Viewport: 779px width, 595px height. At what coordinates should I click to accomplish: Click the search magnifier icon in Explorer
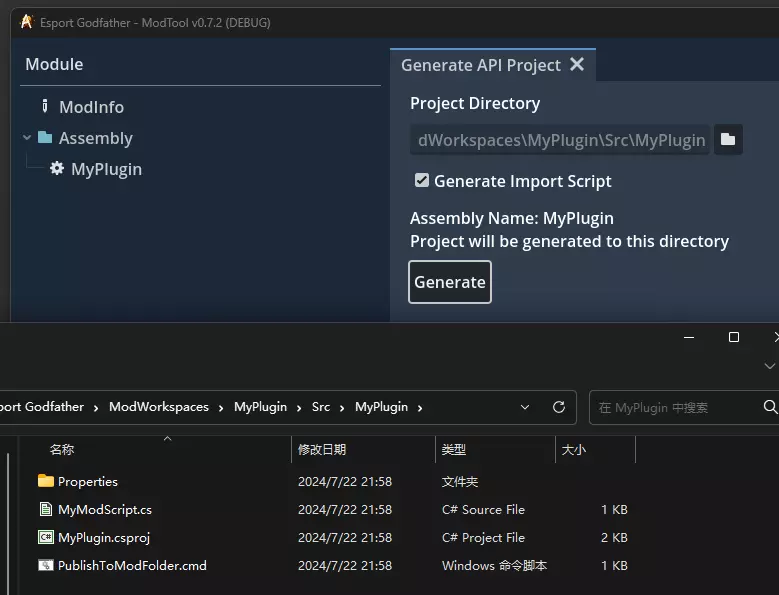pyautogui.click(x=770, y=407)
